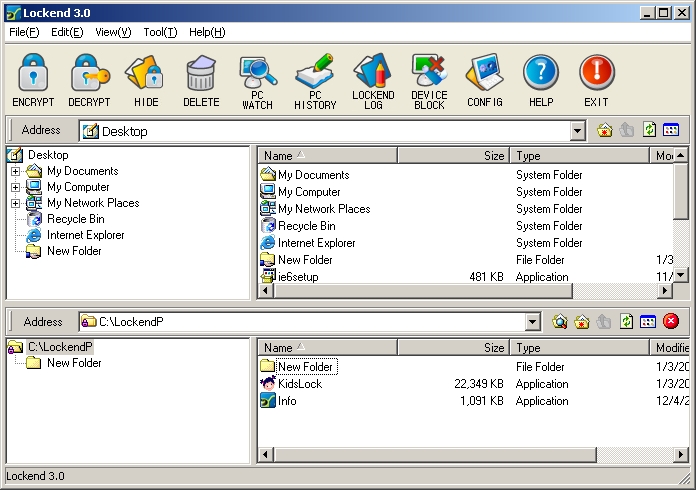The height and width of the screenshot is (490, 696).
Task: Click the Desktop file list vertical scrollbar thumb
Action: (680, 191)
